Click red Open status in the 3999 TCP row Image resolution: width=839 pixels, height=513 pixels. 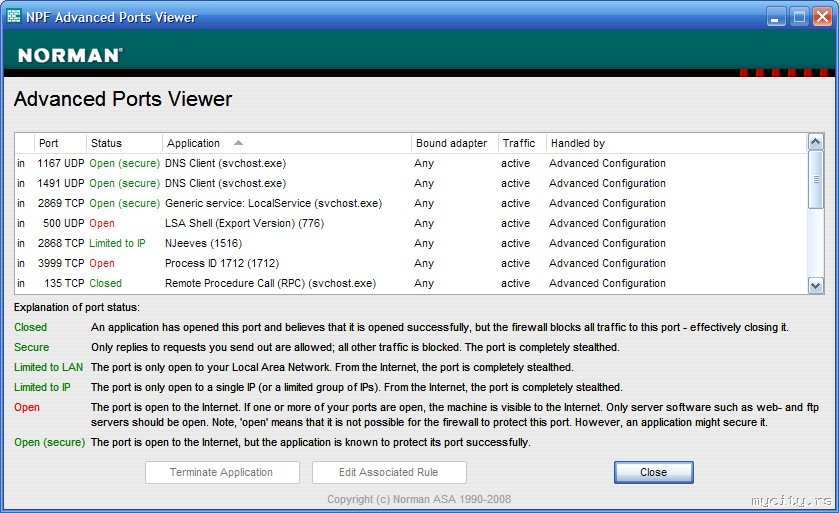click(102, 263)
